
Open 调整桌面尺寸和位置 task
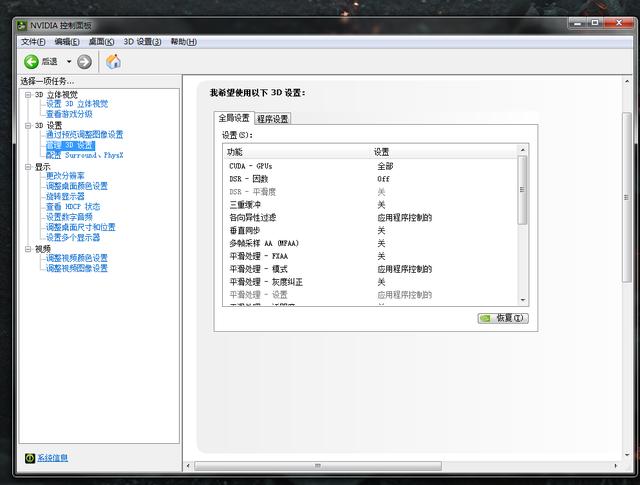(80, 227)
